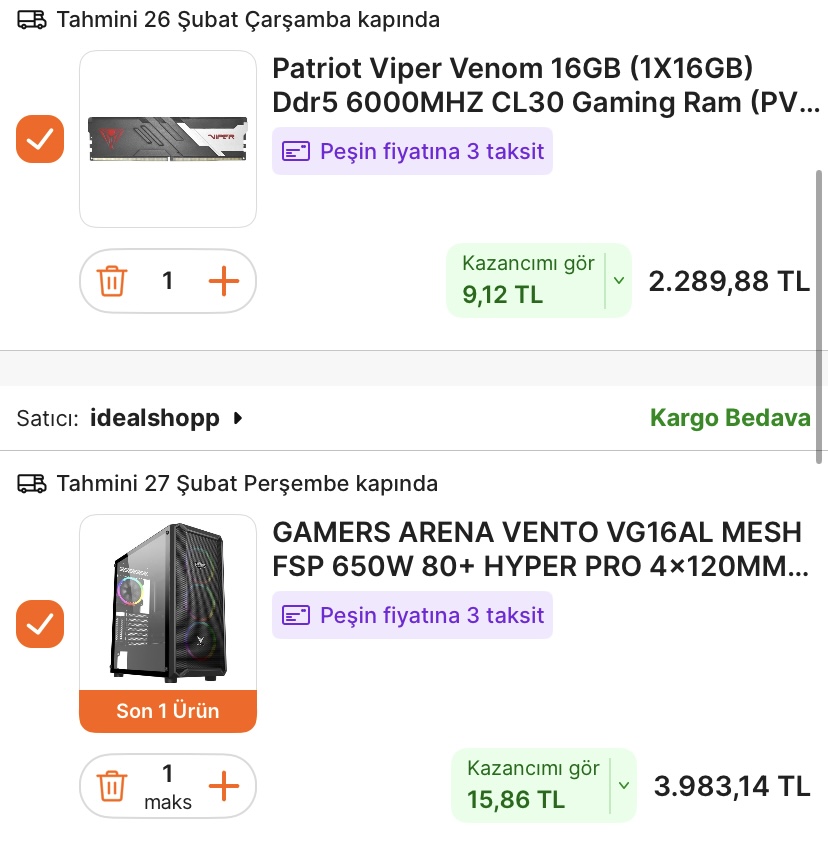Open the idealshopp seller arrow
828x853 pixels.
(237, 418)
